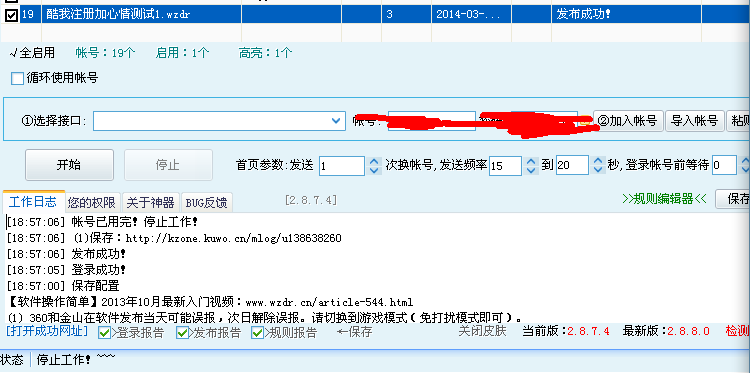
Task: Click the ②加入帐号 button
Action: coord(628,121)
